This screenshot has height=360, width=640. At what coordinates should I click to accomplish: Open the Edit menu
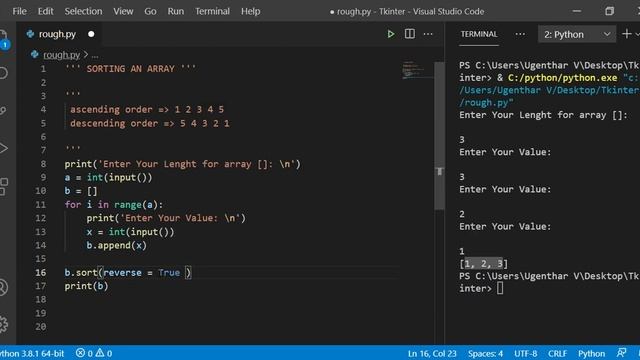[x=45, y=11]
